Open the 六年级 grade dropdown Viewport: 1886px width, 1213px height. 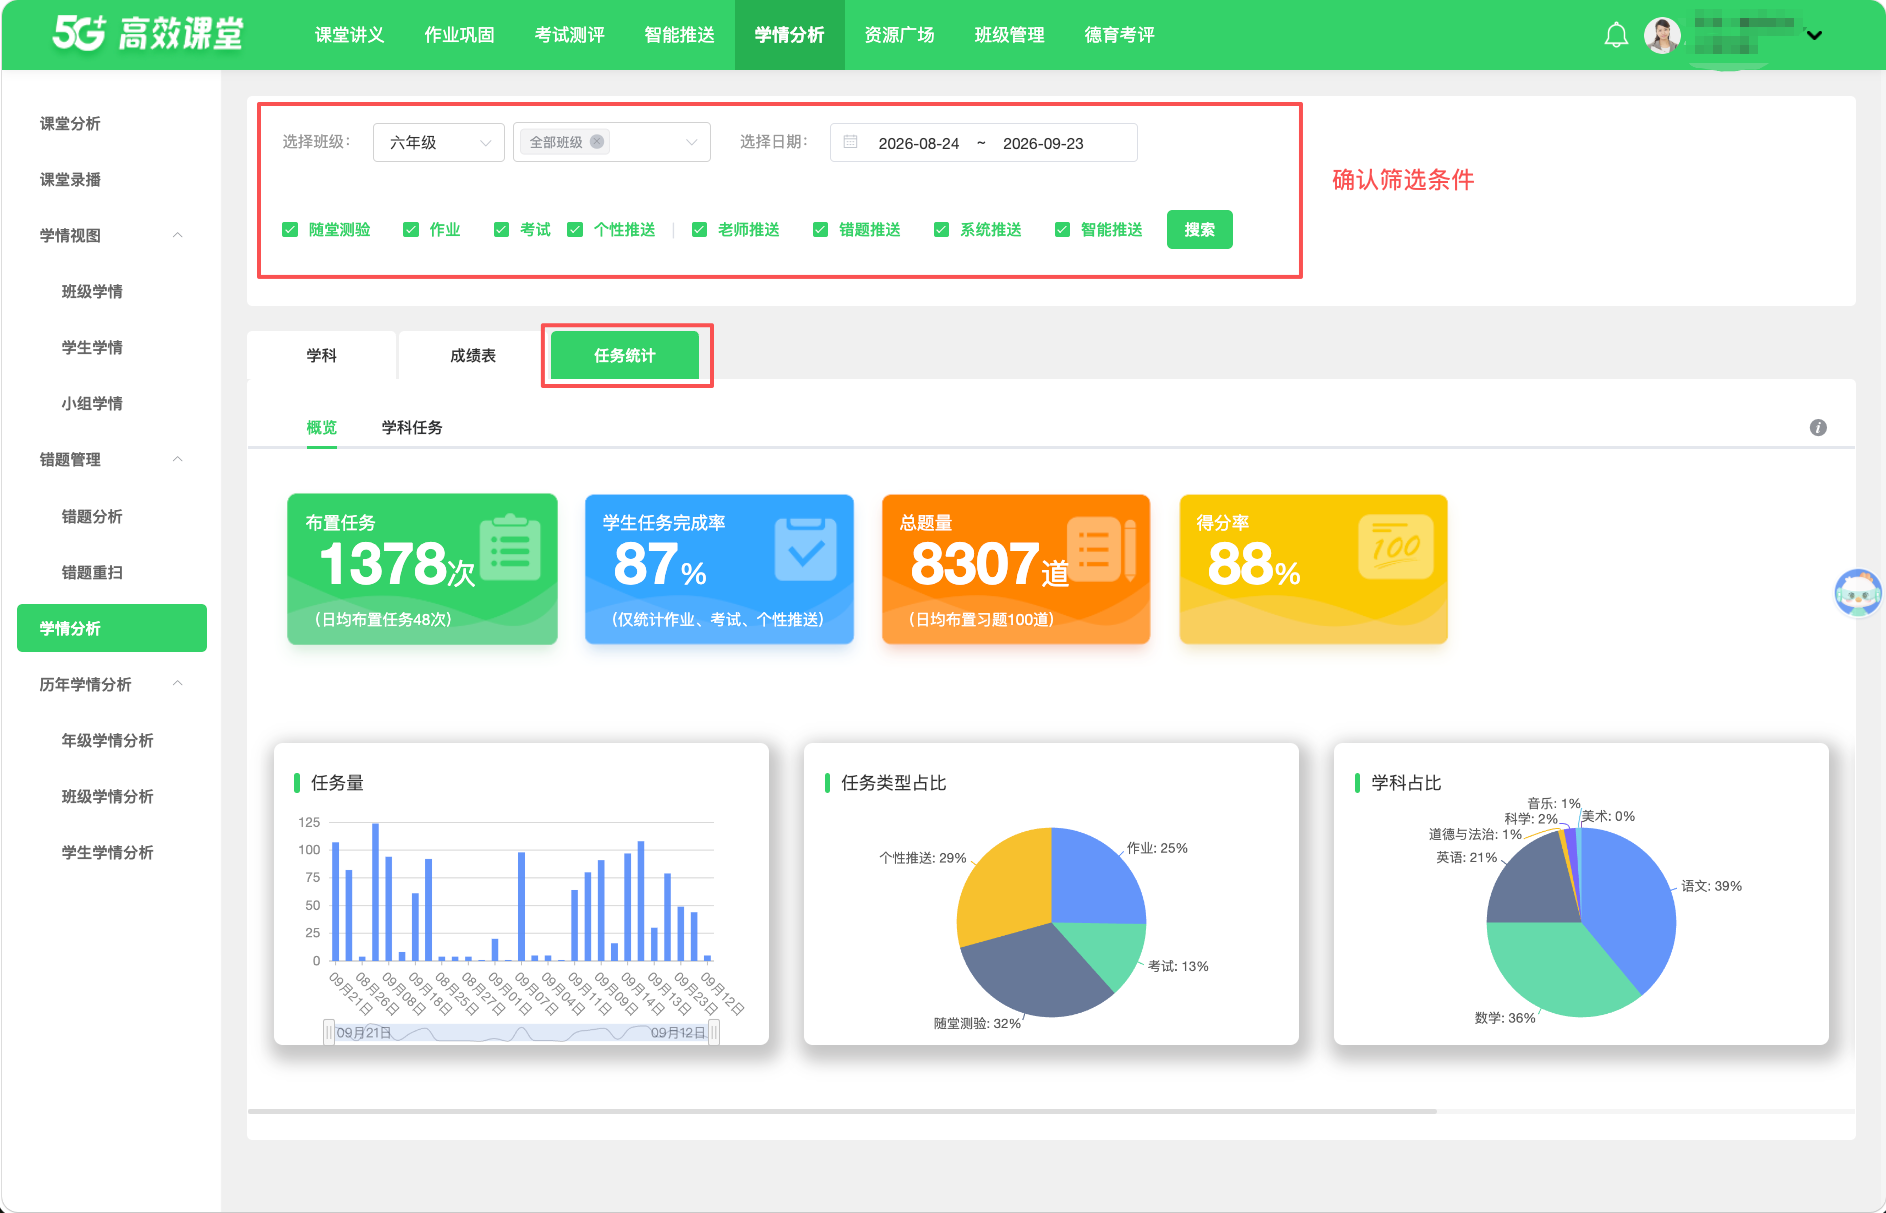click(439, 142)
